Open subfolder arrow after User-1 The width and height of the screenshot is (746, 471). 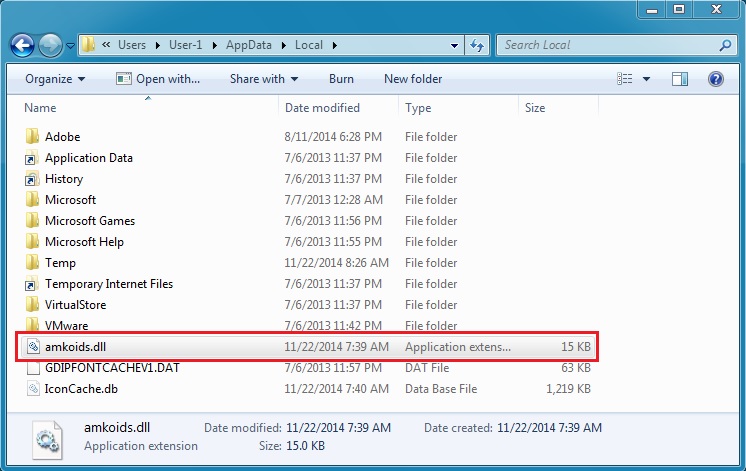pyautogui.click(x=215, y=45)
